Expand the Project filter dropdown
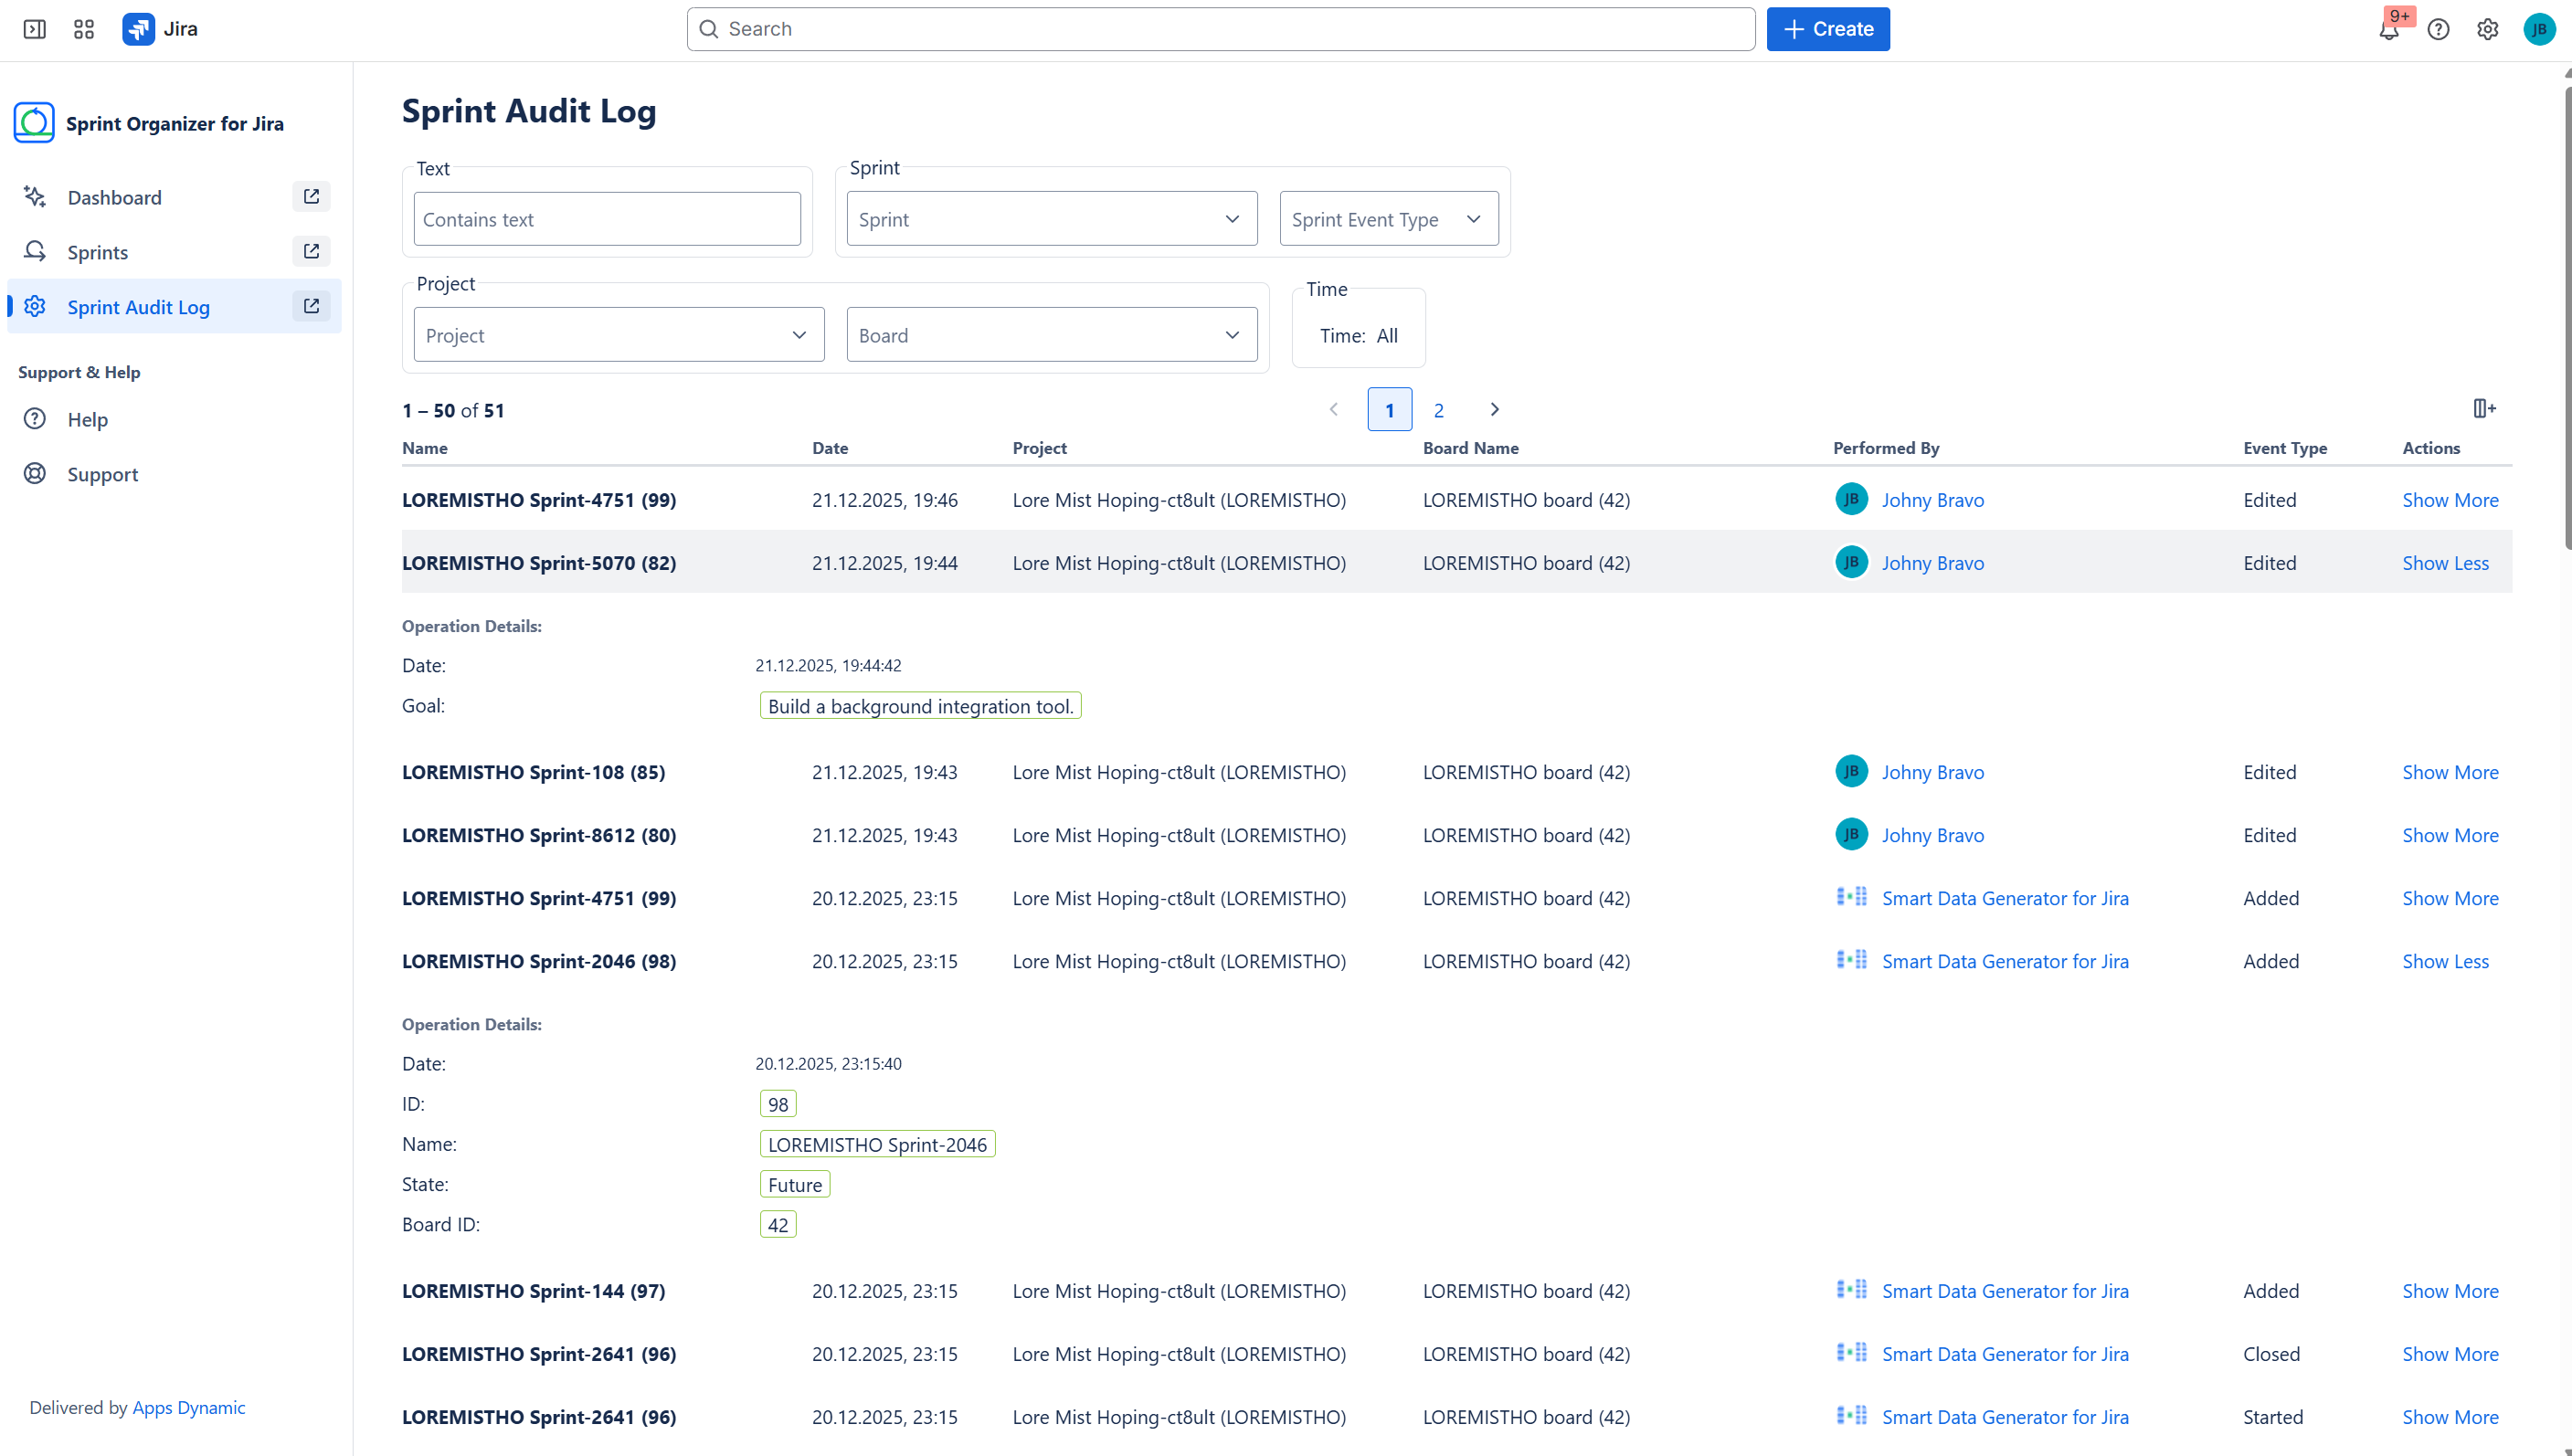Image resolution: width=2572 pixels, height=1456 pixels. click(x=618, y=335)
